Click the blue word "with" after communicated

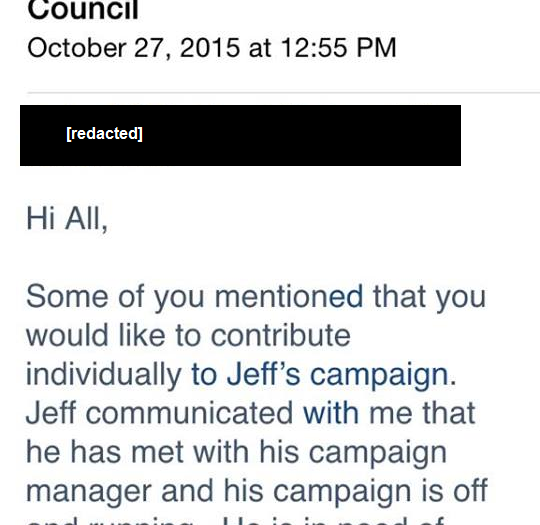point(331,413)
